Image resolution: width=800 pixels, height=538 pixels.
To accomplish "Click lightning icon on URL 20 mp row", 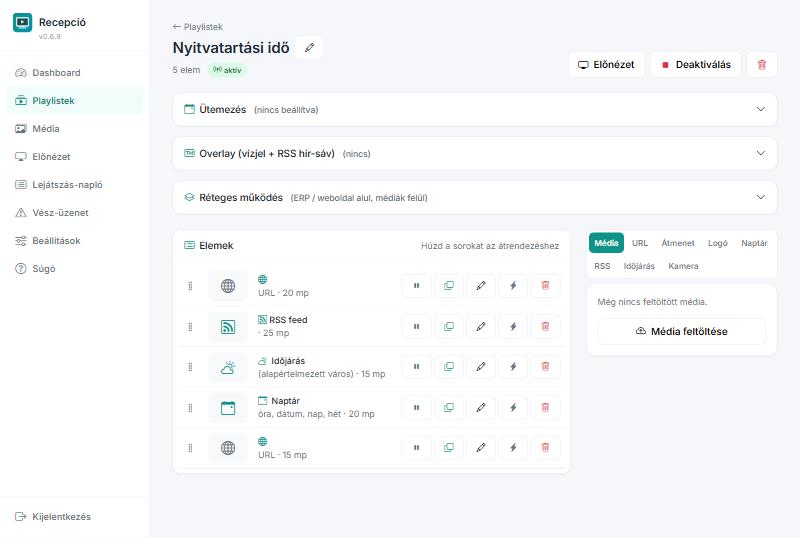I will pyautogui.click(x=513, y=286).
